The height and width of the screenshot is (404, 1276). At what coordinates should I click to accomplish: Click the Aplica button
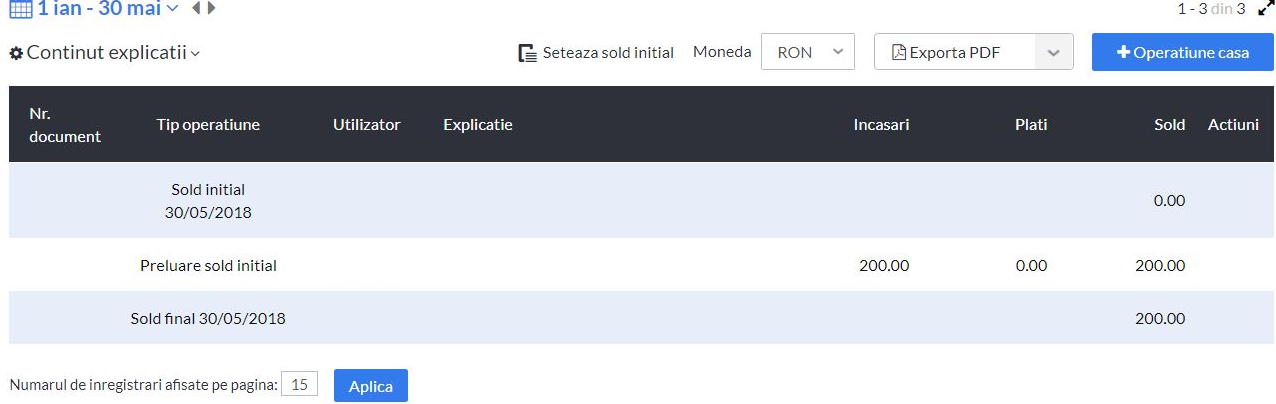click(370, 386)
